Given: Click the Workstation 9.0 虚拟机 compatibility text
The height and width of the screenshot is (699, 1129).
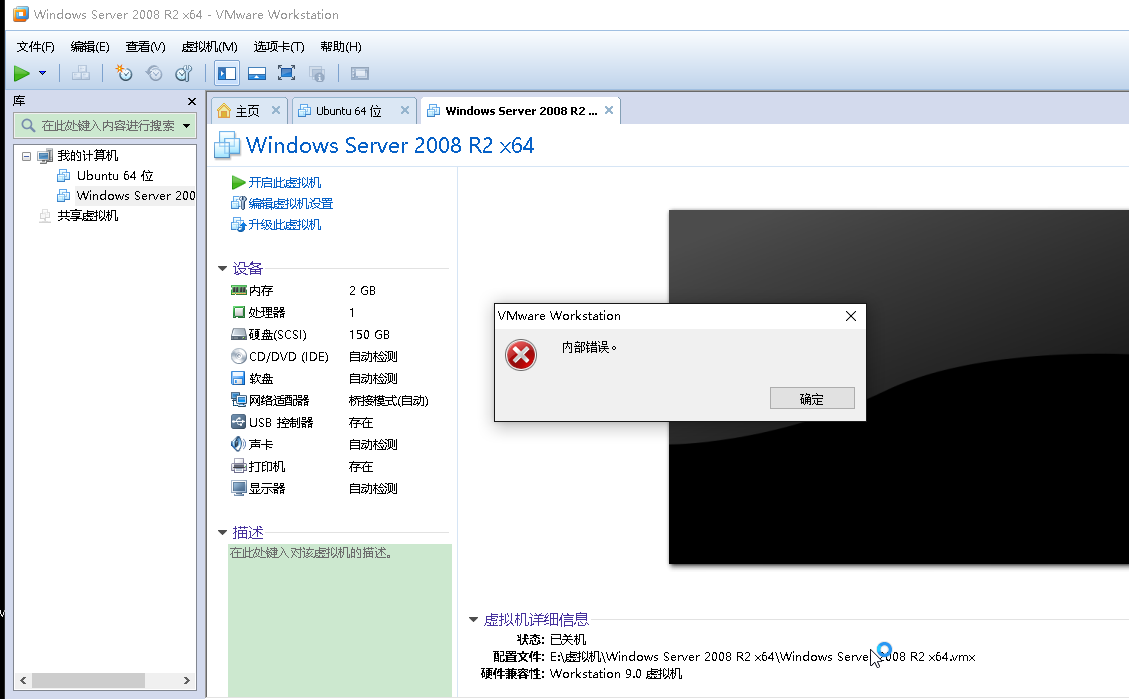Looking at the screenshot, I should (616, 674).
